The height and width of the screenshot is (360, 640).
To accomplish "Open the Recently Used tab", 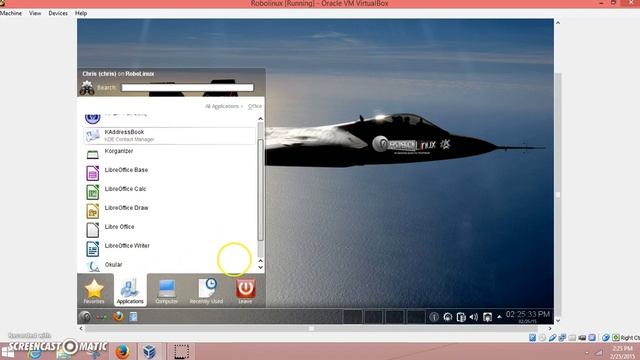I will tap(206, 291).
